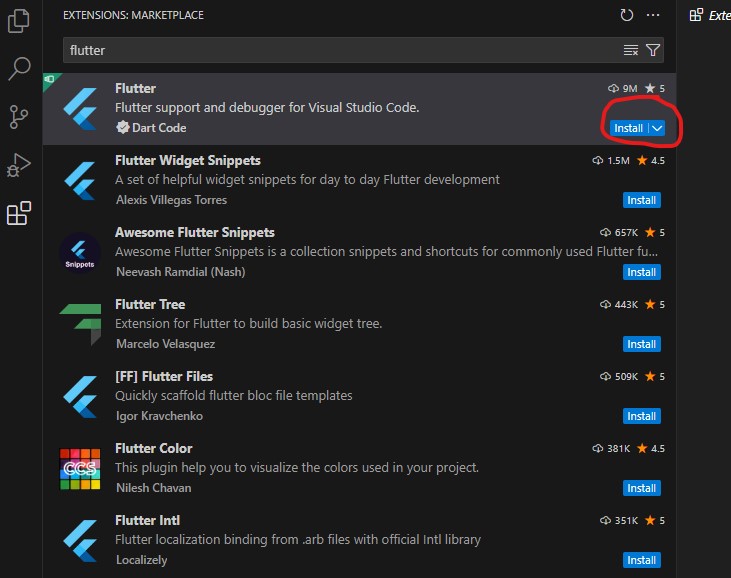Click publisher Localizely
The image size is (731, 578).
pyautogui.click(x=142, y=560)
